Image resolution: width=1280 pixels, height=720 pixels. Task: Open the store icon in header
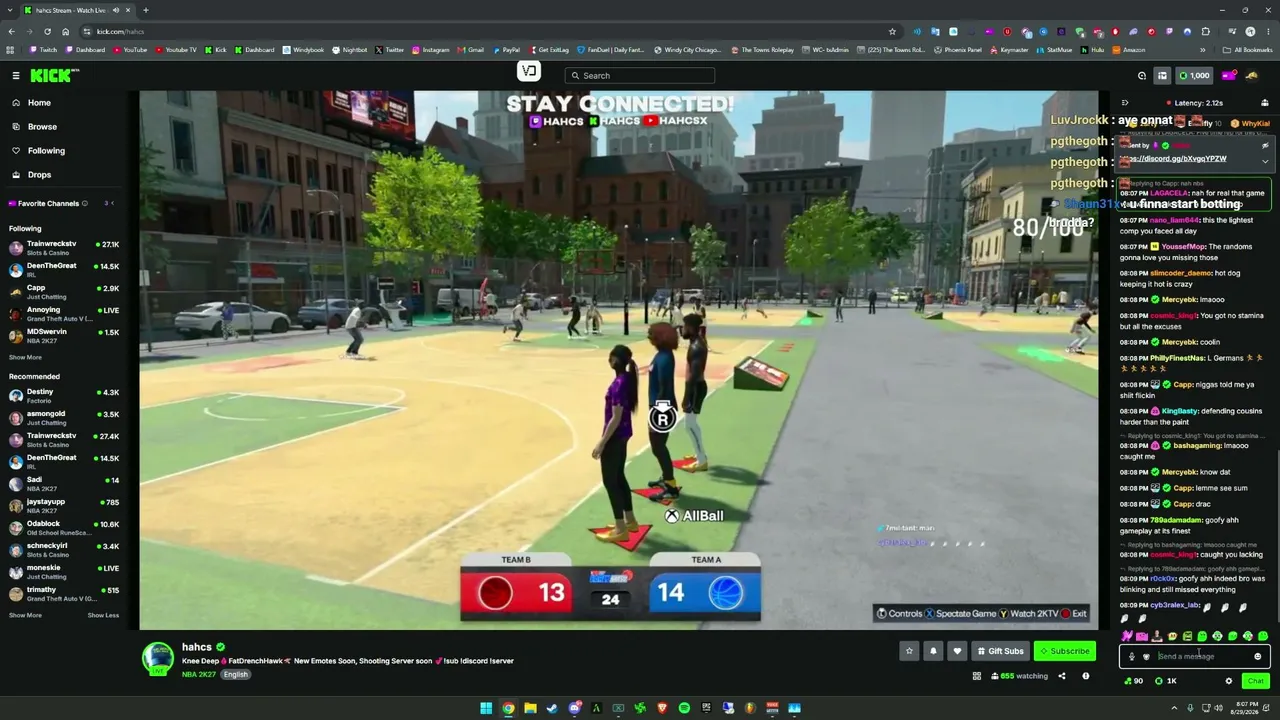pyautogui.click(x=1162, y=75)
